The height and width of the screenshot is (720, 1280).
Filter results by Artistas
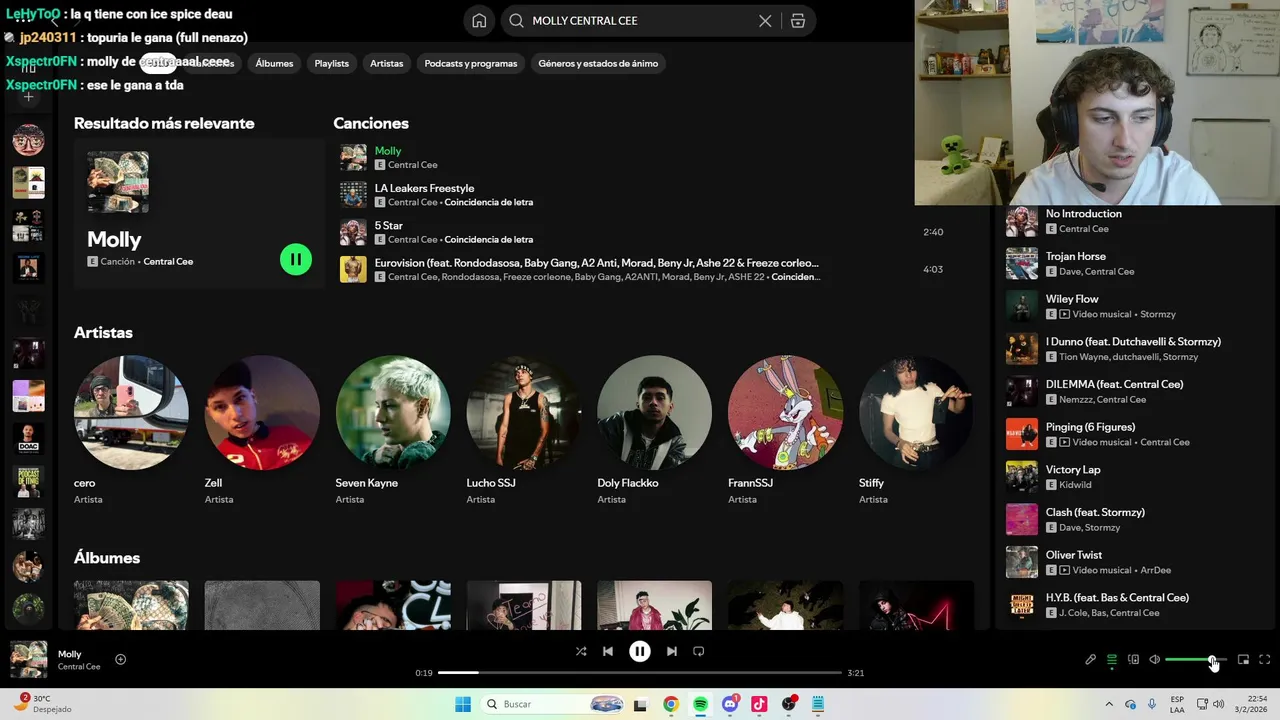(386, 63)
